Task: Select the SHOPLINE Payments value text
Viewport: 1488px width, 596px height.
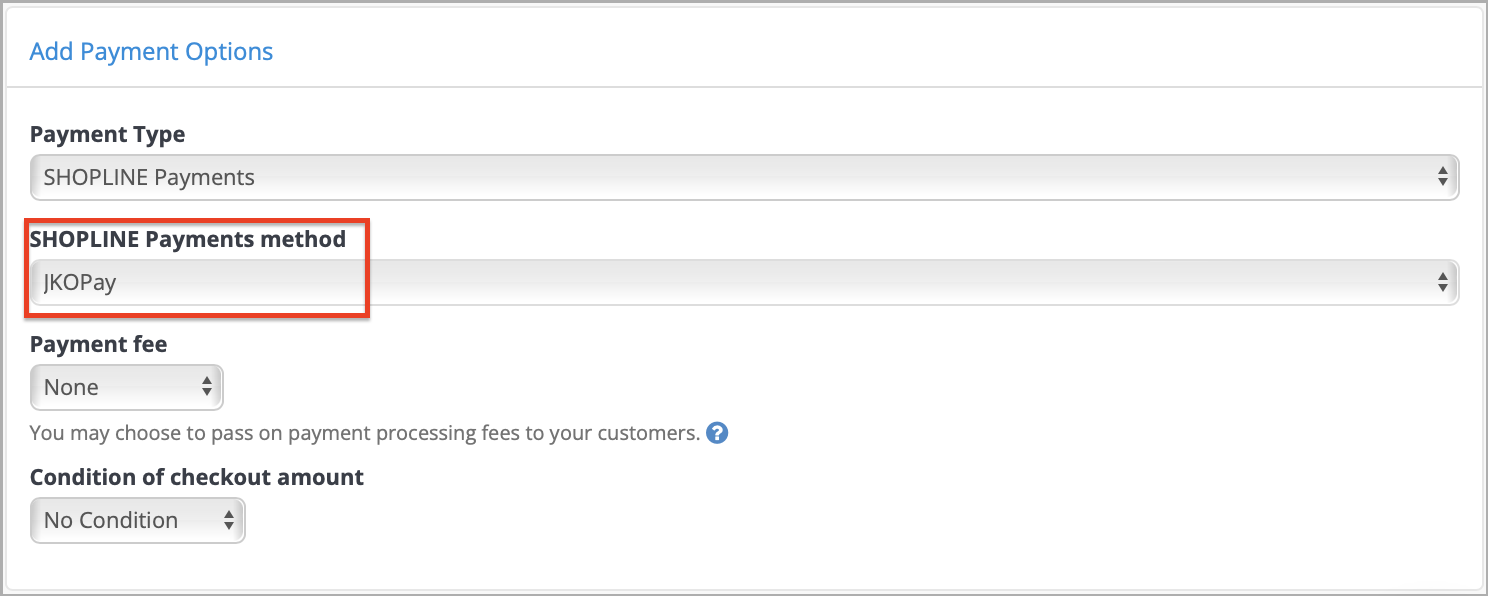Action: (149, 178)
